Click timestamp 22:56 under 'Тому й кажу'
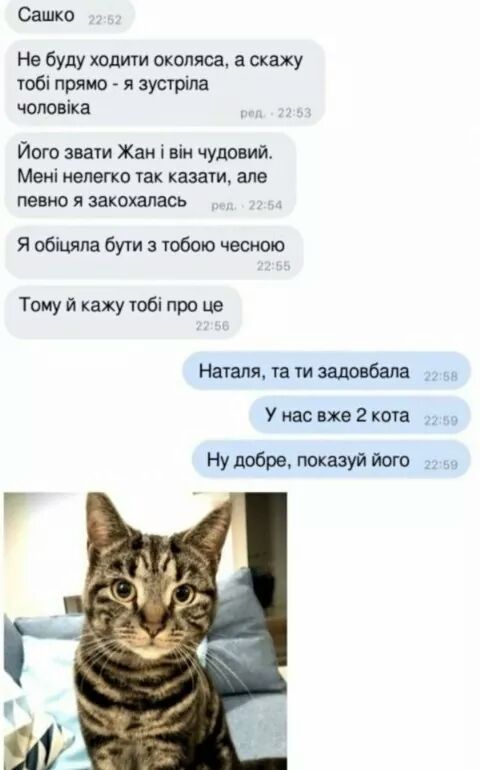Screen dimensions: 480x770 [x=212, y=326]
